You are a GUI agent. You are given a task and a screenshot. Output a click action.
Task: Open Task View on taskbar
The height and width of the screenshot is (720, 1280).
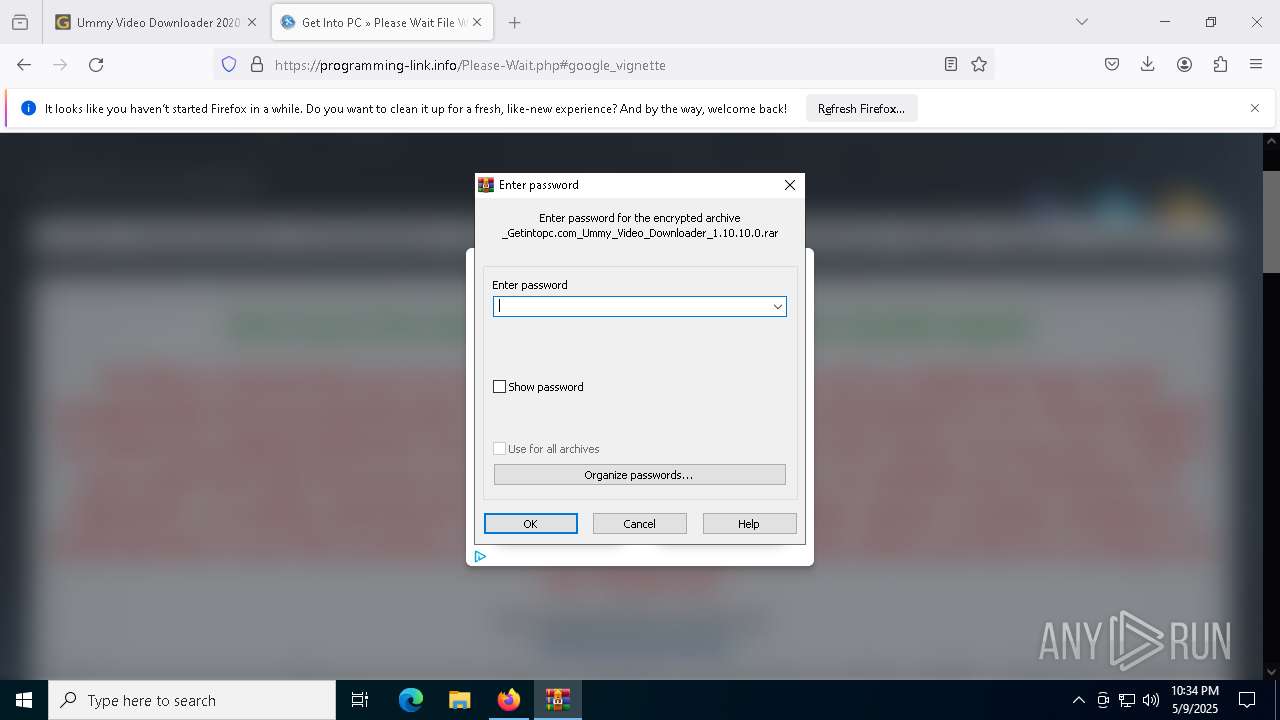click(x=360, y=700)
